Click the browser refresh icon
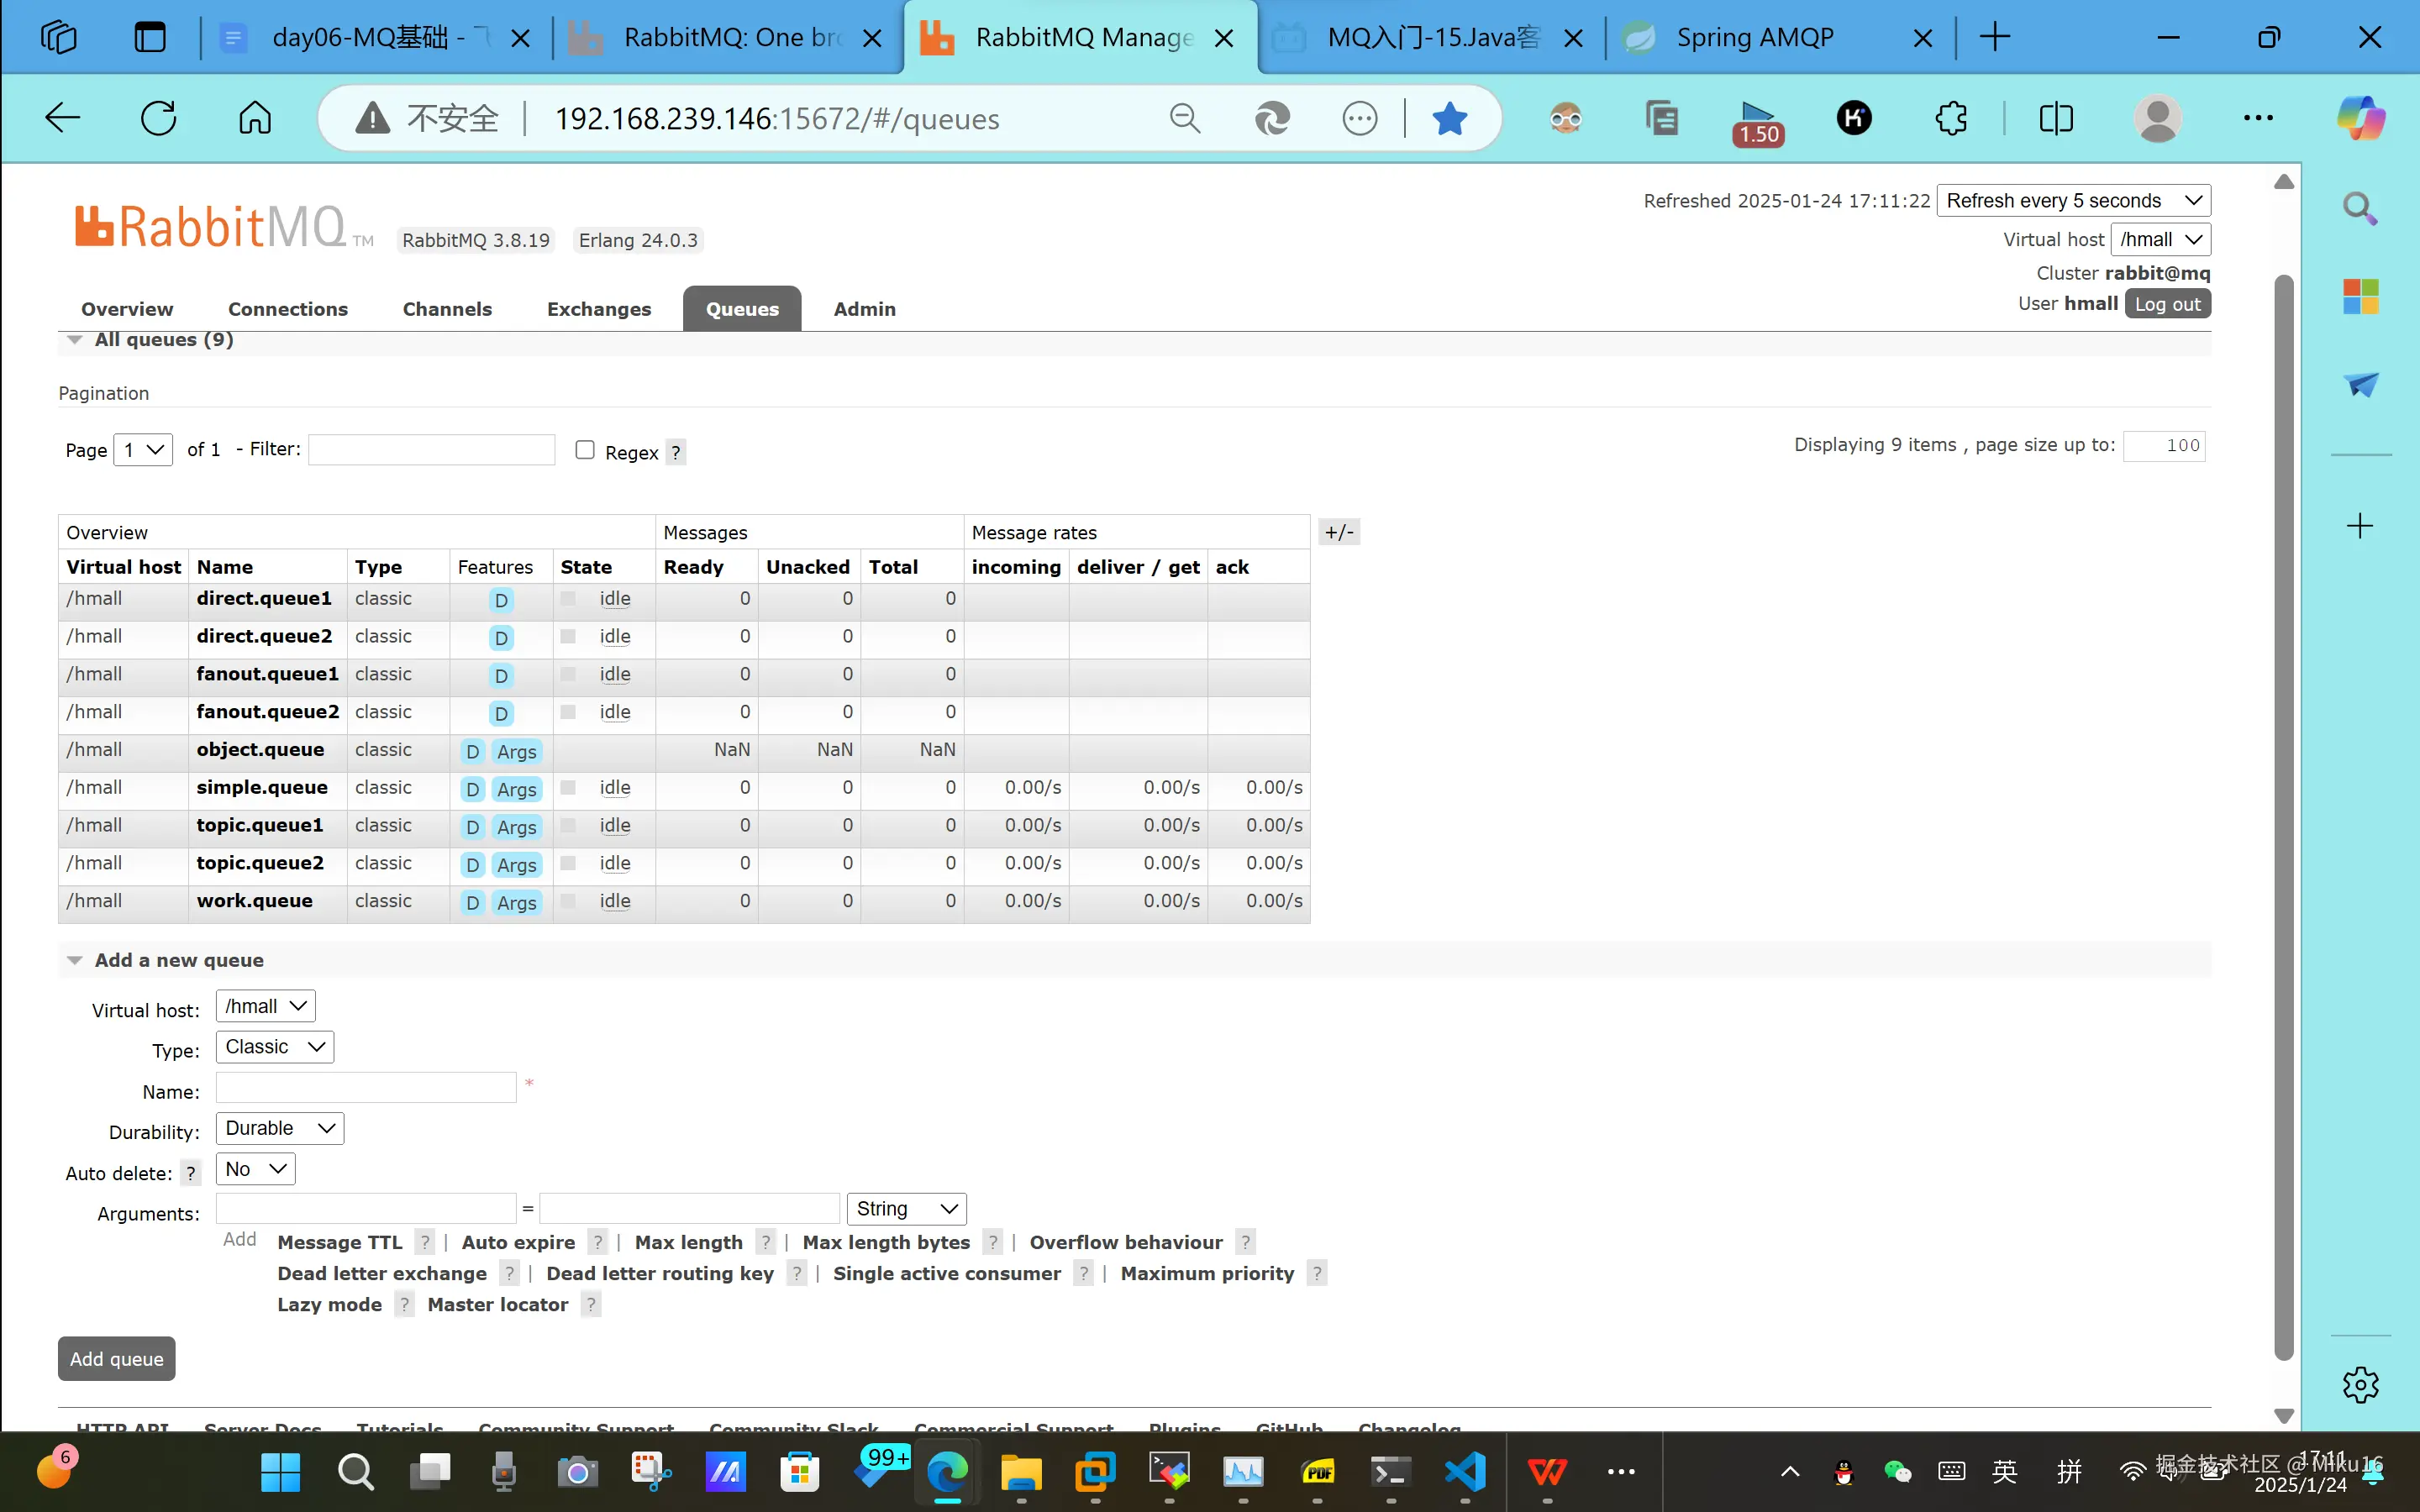Viewport: 2420px width, 1512px height. 159,118
